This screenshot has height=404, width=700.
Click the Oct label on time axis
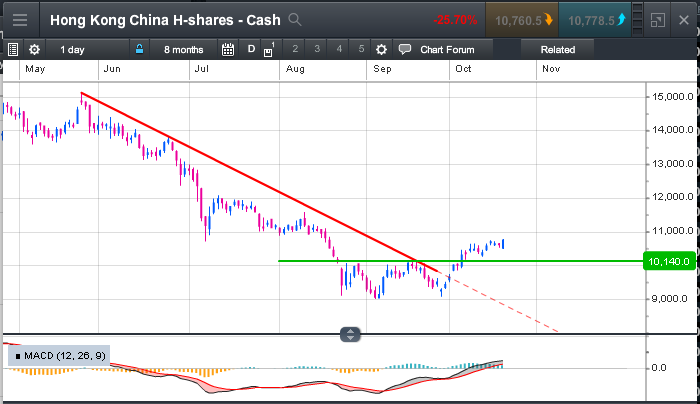click(463, 69)
